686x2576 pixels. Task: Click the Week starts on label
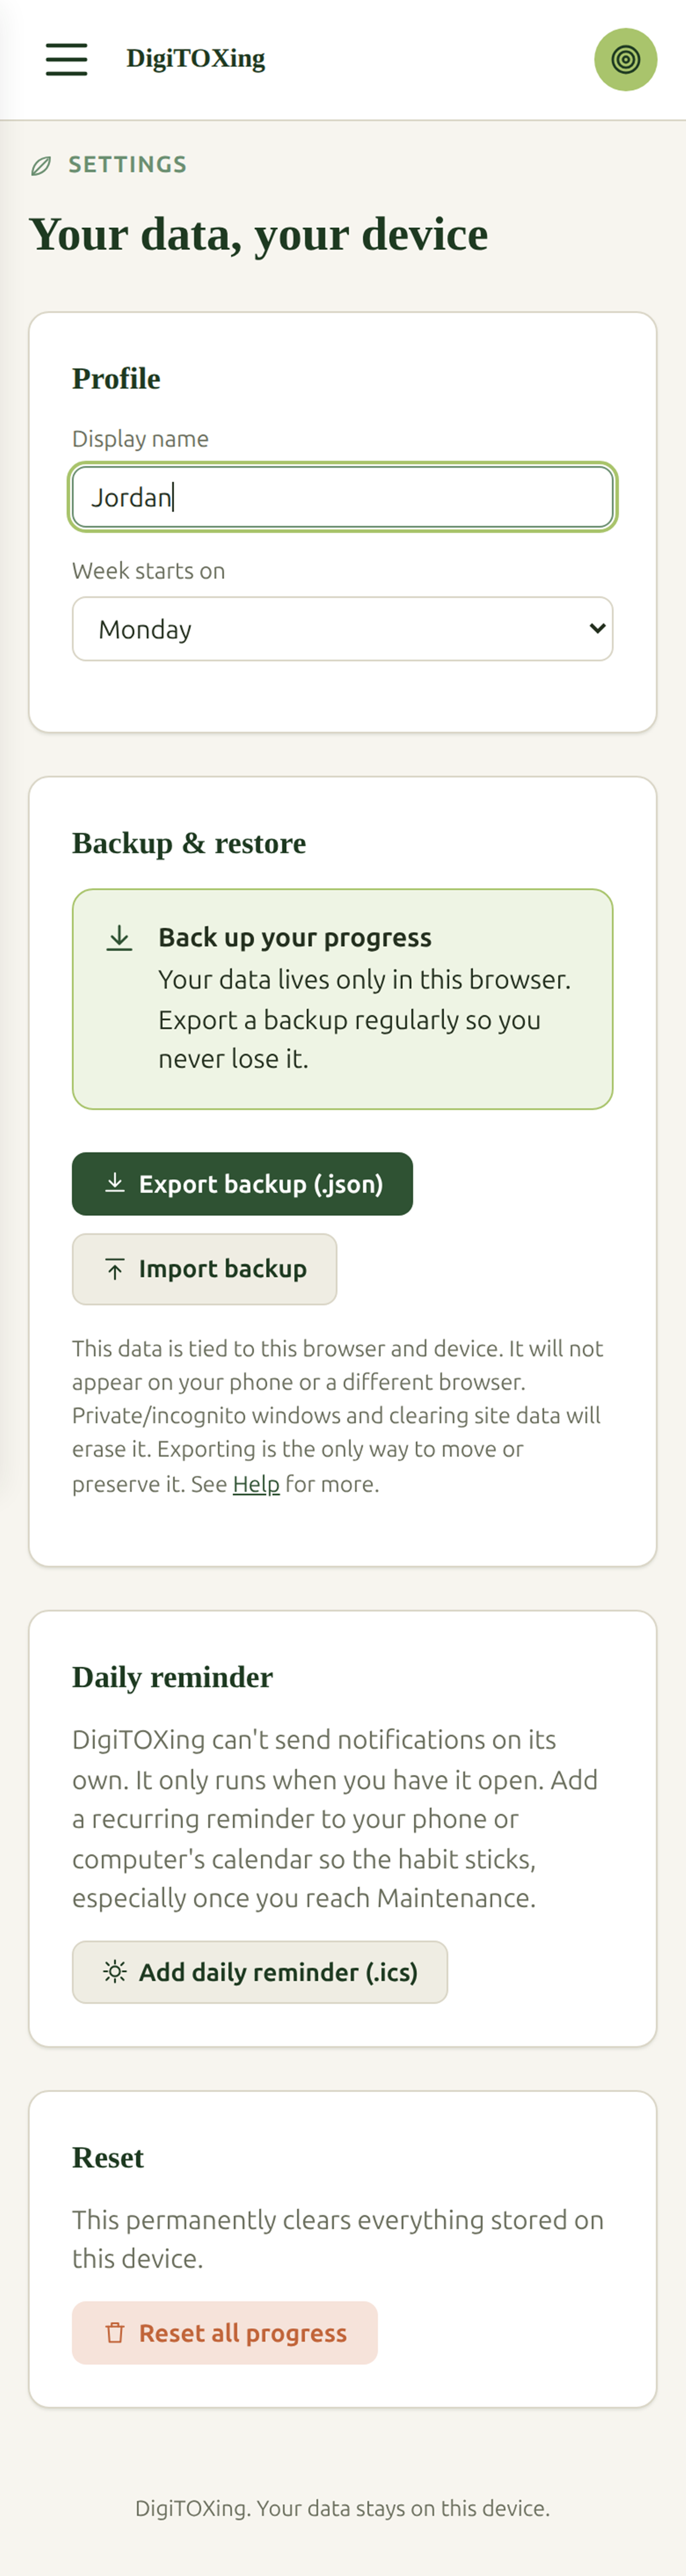pos(148,571)
